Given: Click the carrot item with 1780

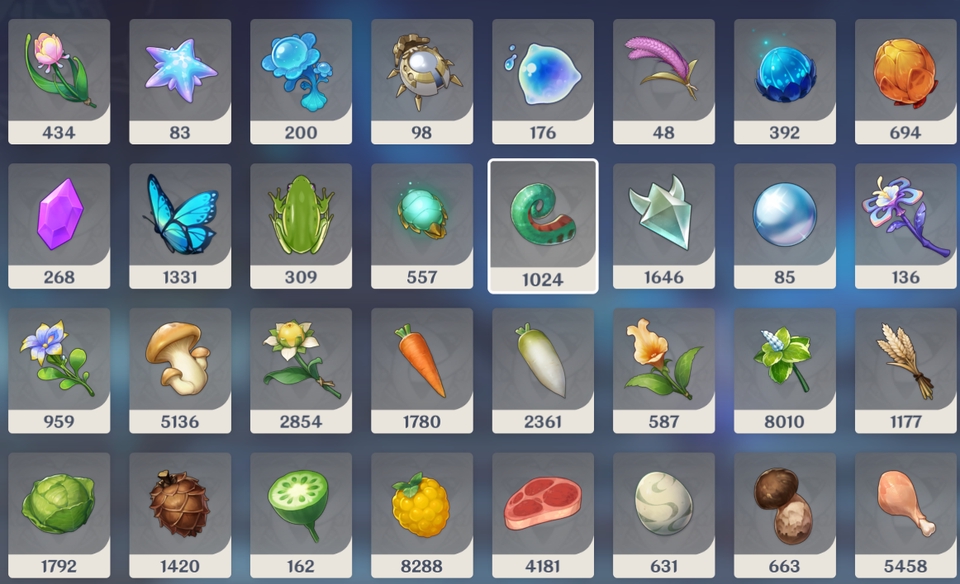Looking at the screenshot, I should point(422,370).
